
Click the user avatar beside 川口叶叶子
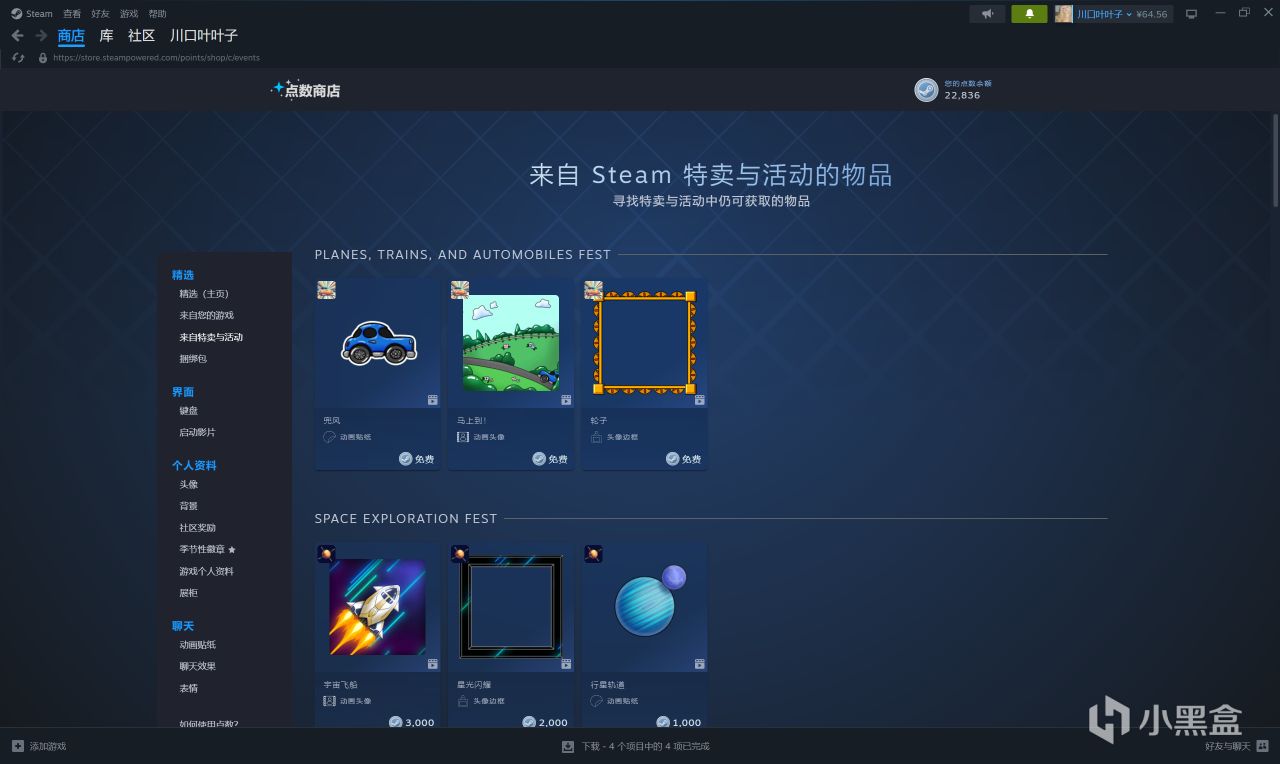[x=1063, y=14]
